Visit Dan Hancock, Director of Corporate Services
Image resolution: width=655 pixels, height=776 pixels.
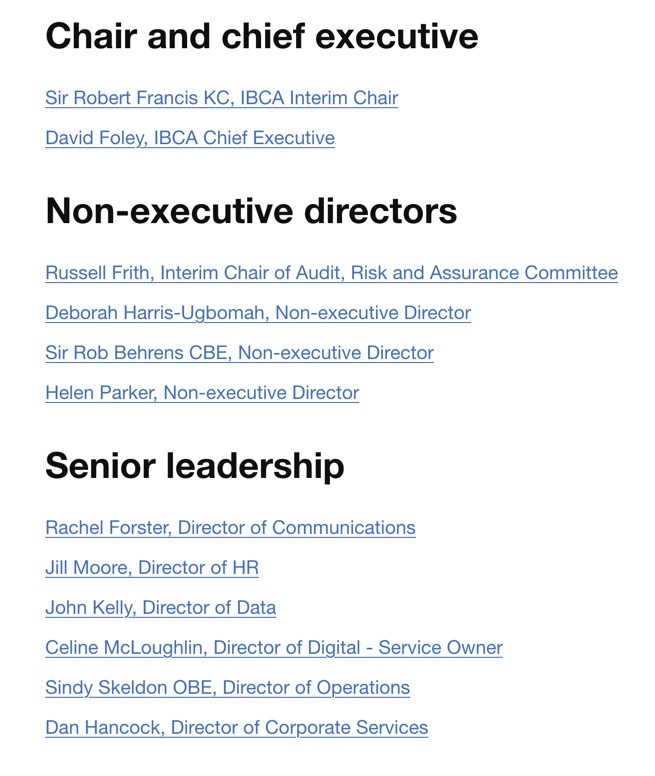pos(236,728)
